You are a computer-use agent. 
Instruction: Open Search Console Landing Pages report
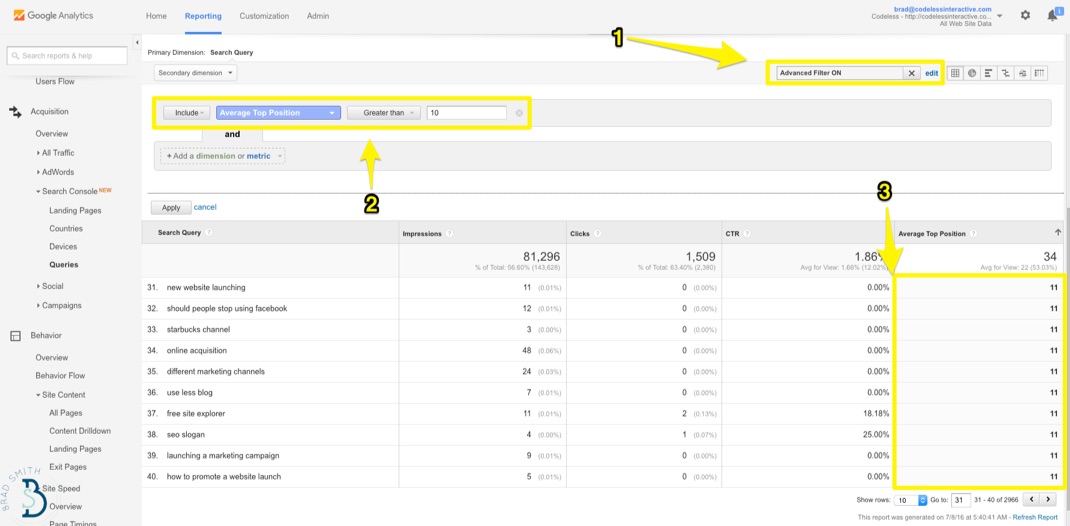pyautogui.click(x=75, y=210)
